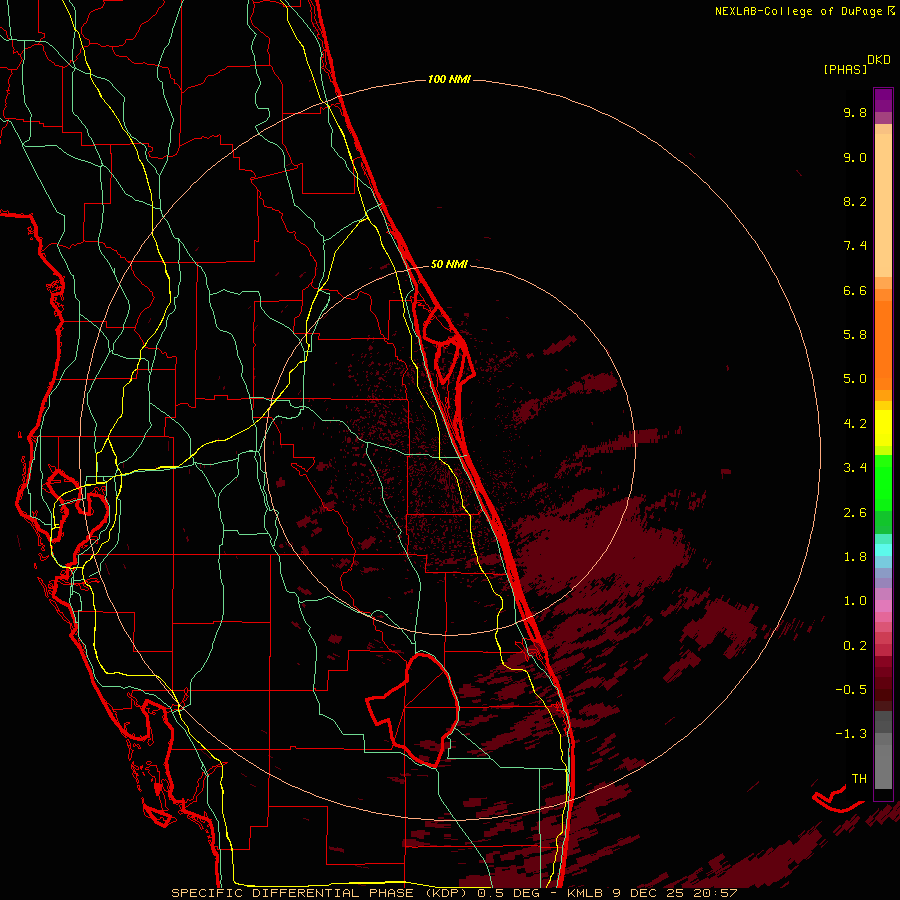Click the NEXLAB-College of DuPage watermark text
This screenshot has height=900, width=900.
click(x=798, y=11)
